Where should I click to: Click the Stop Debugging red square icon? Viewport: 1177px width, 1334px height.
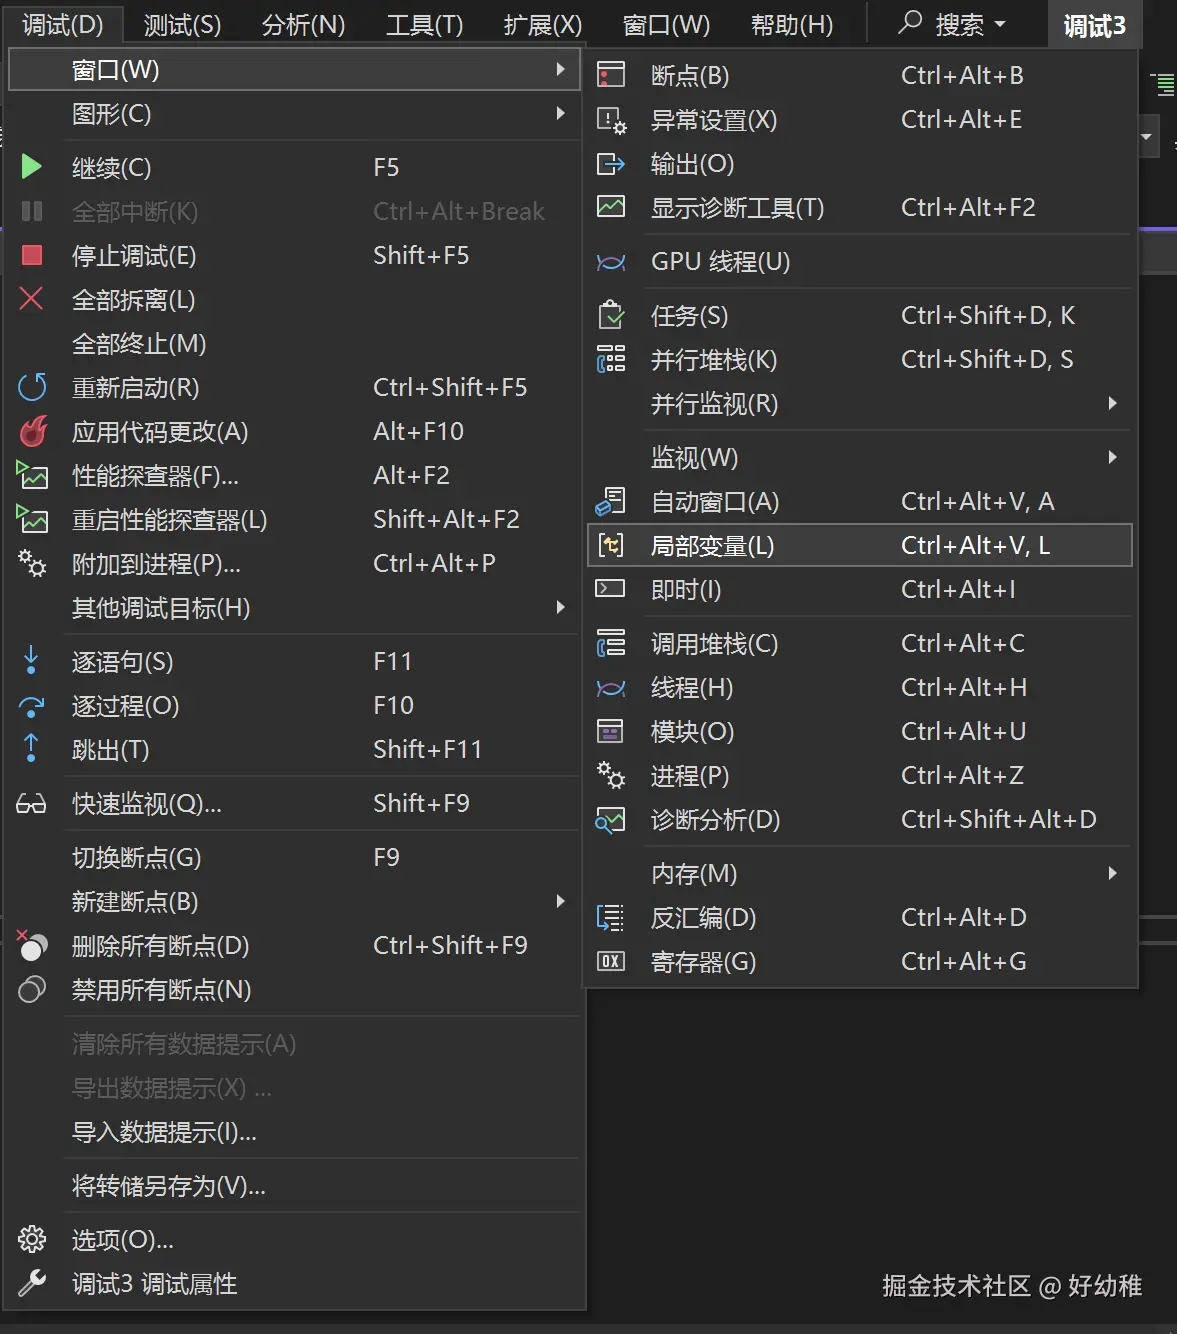31,255
